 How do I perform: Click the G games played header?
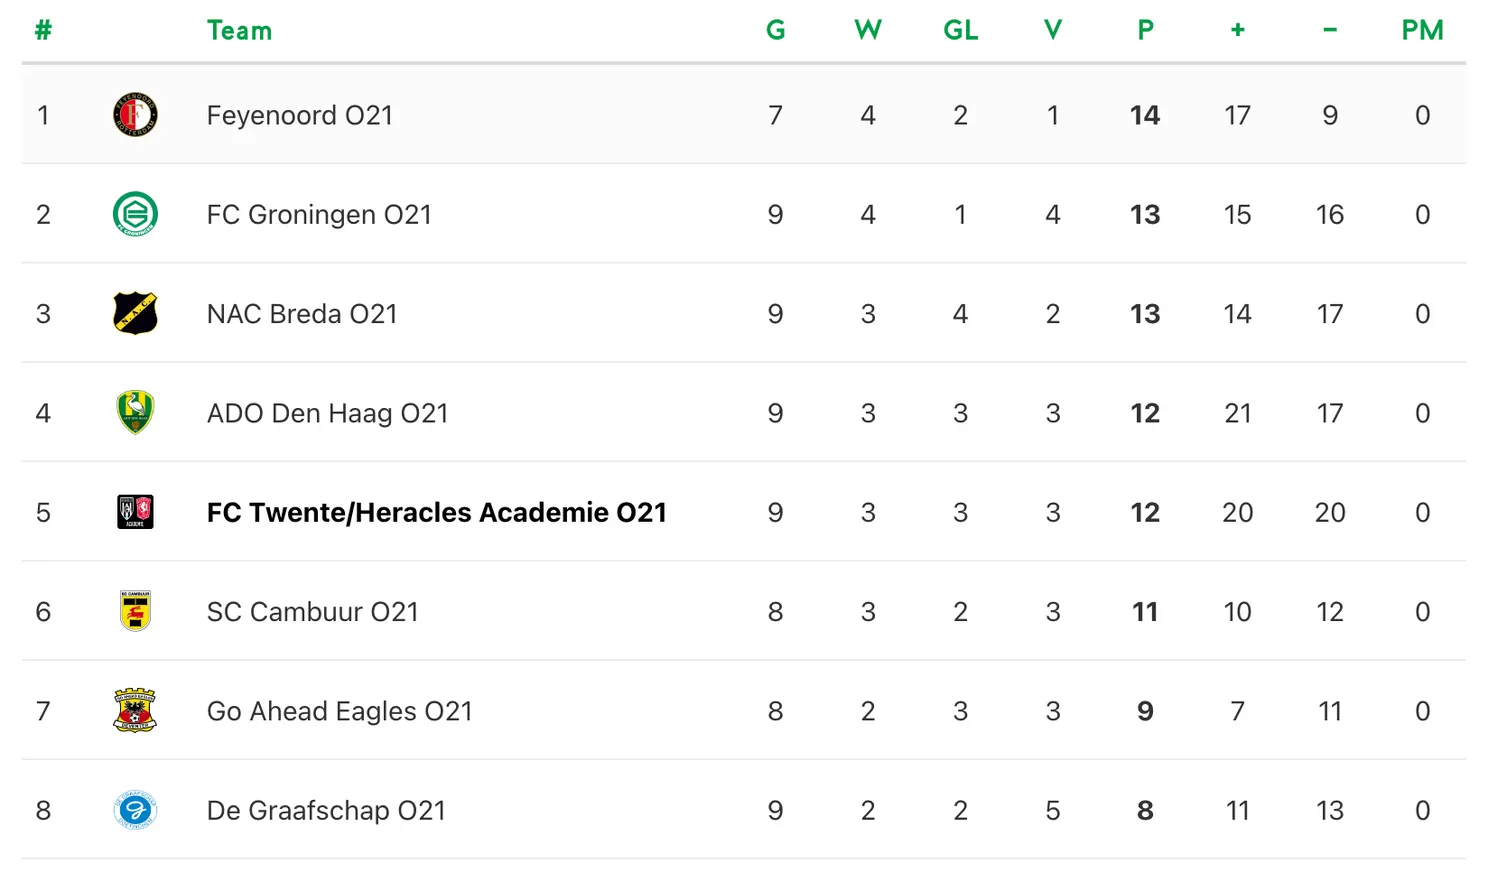click(x=775, y=31)
